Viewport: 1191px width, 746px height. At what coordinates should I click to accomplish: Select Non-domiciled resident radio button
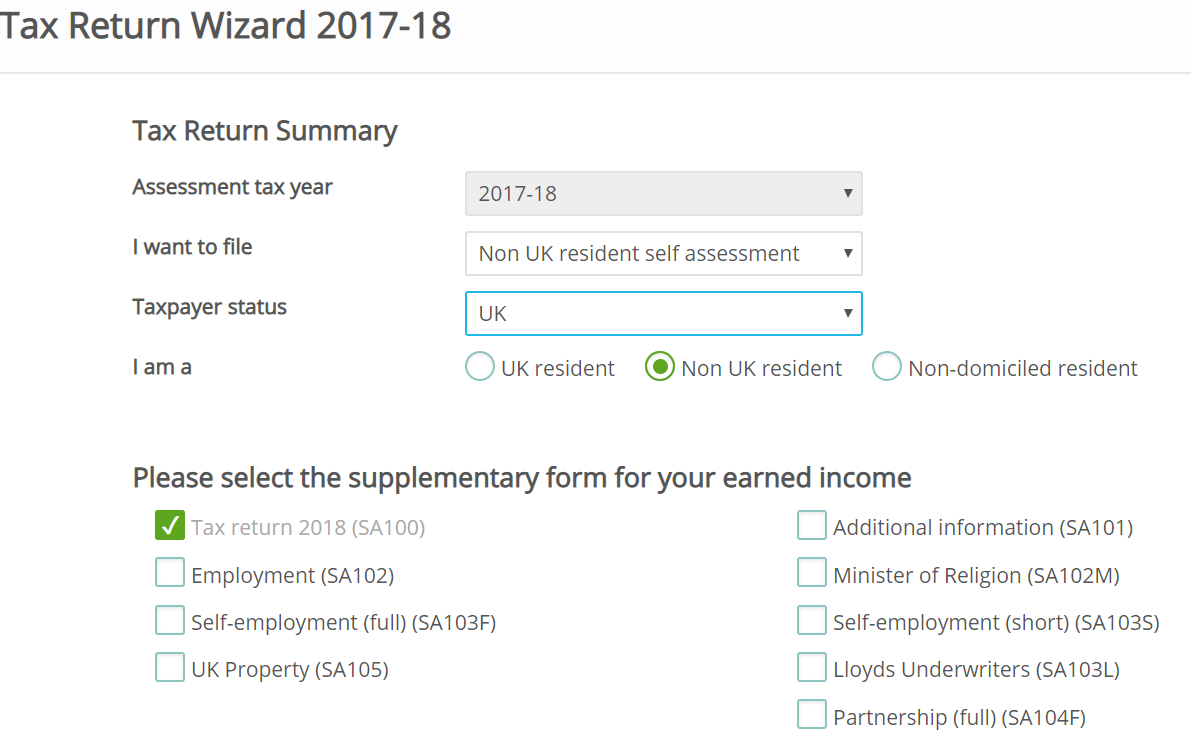pos(887,368)
